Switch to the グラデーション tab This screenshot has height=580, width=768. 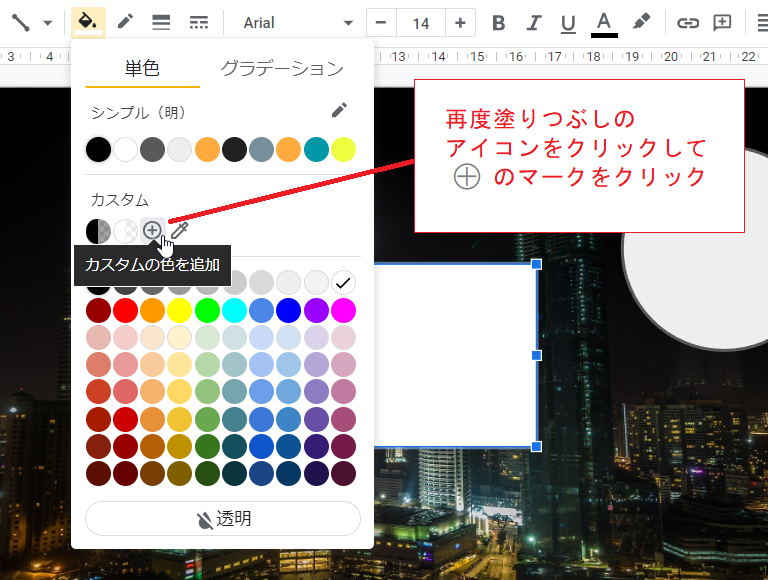pyautogui.click(x=282, y=68)
